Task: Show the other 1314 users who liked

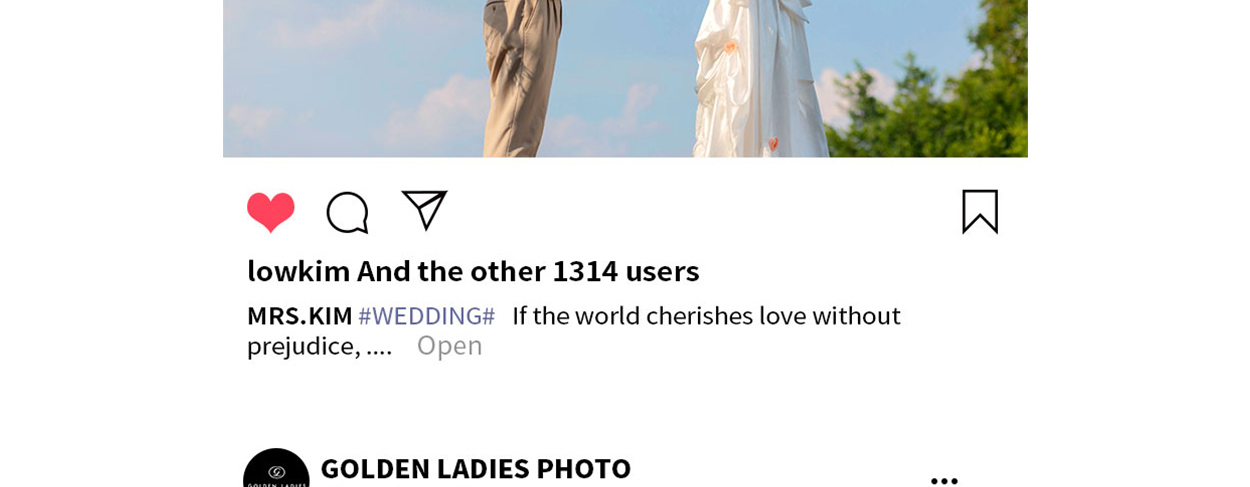Action: pyautogui.click(x=528, y=271)
